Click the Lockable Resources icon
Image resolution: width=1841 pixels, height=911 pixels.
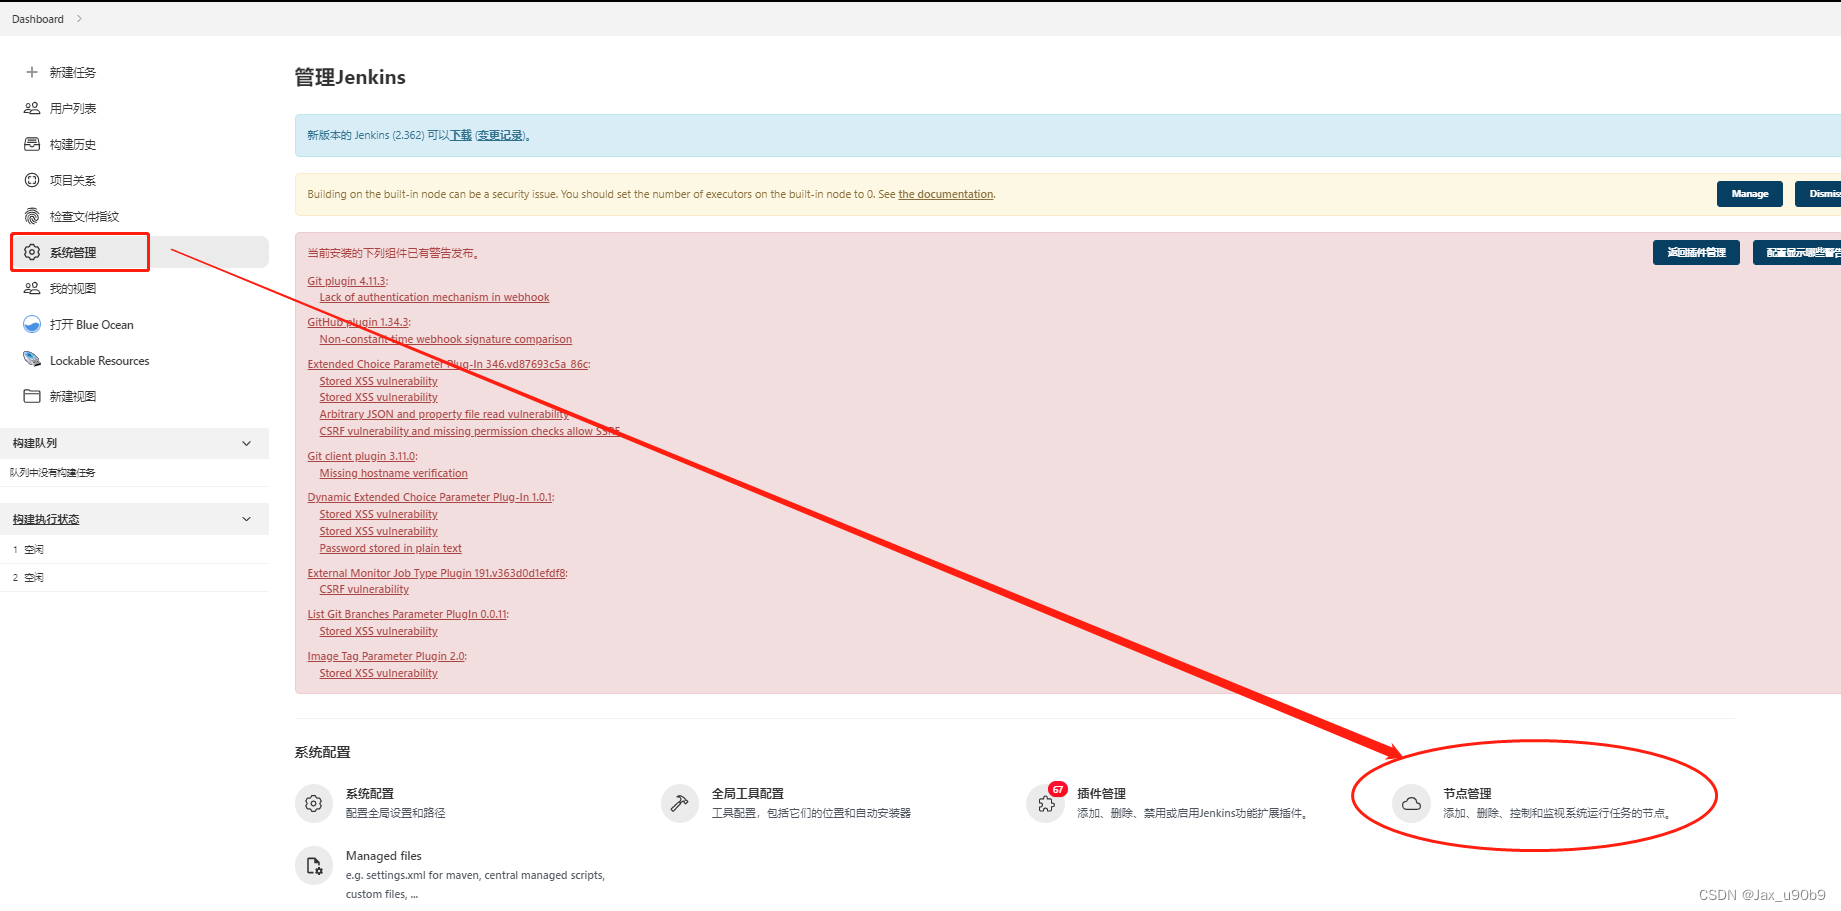click(x=32, y=360)
